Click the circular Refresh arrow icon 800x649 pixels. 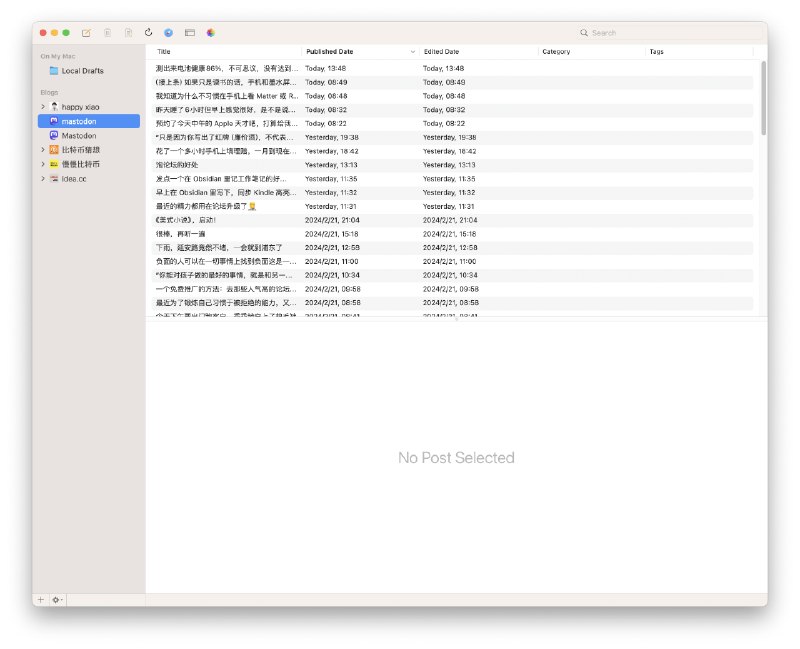(149, 33)
